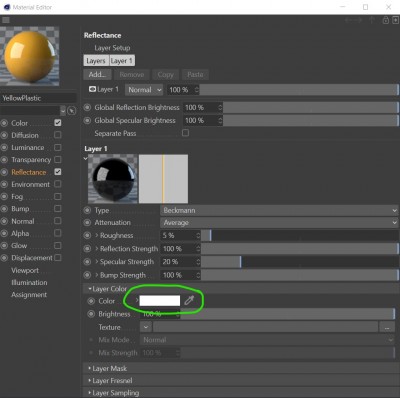Click the yellow sphere material preview
This screenshot has height=398, width=400.
click(30, 57)
